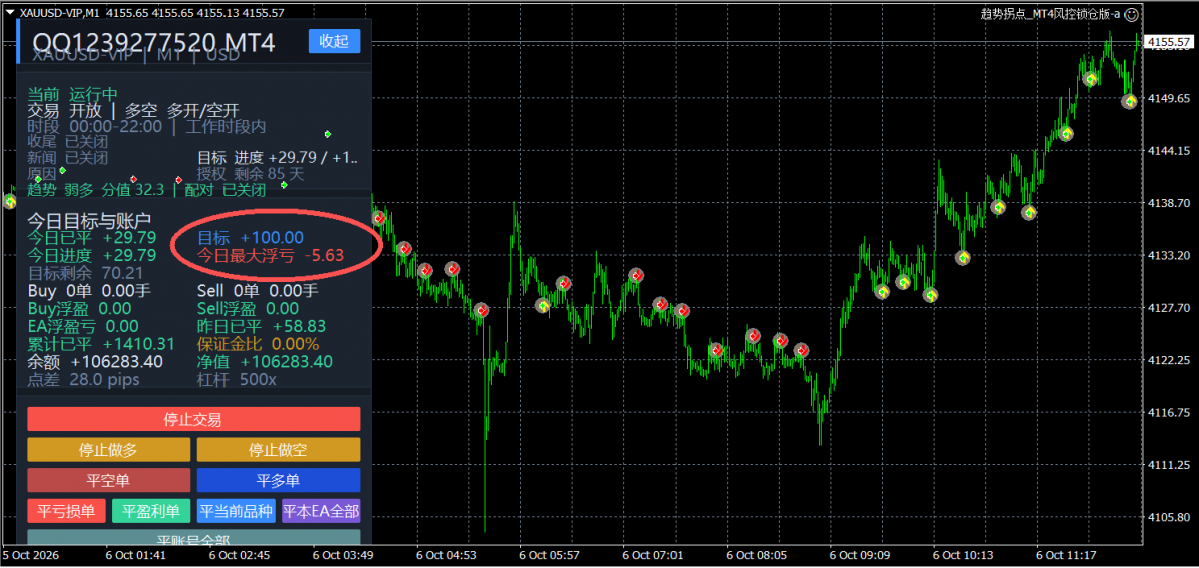This screenshot has height=568, width=1199.
Task: Click the 杠杆 500x text
Action: (237, 378)
